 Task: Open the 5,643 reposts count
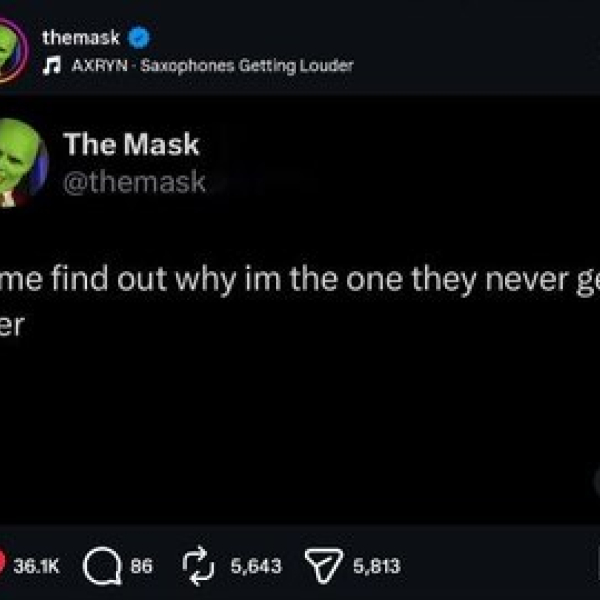click(256, 566)
